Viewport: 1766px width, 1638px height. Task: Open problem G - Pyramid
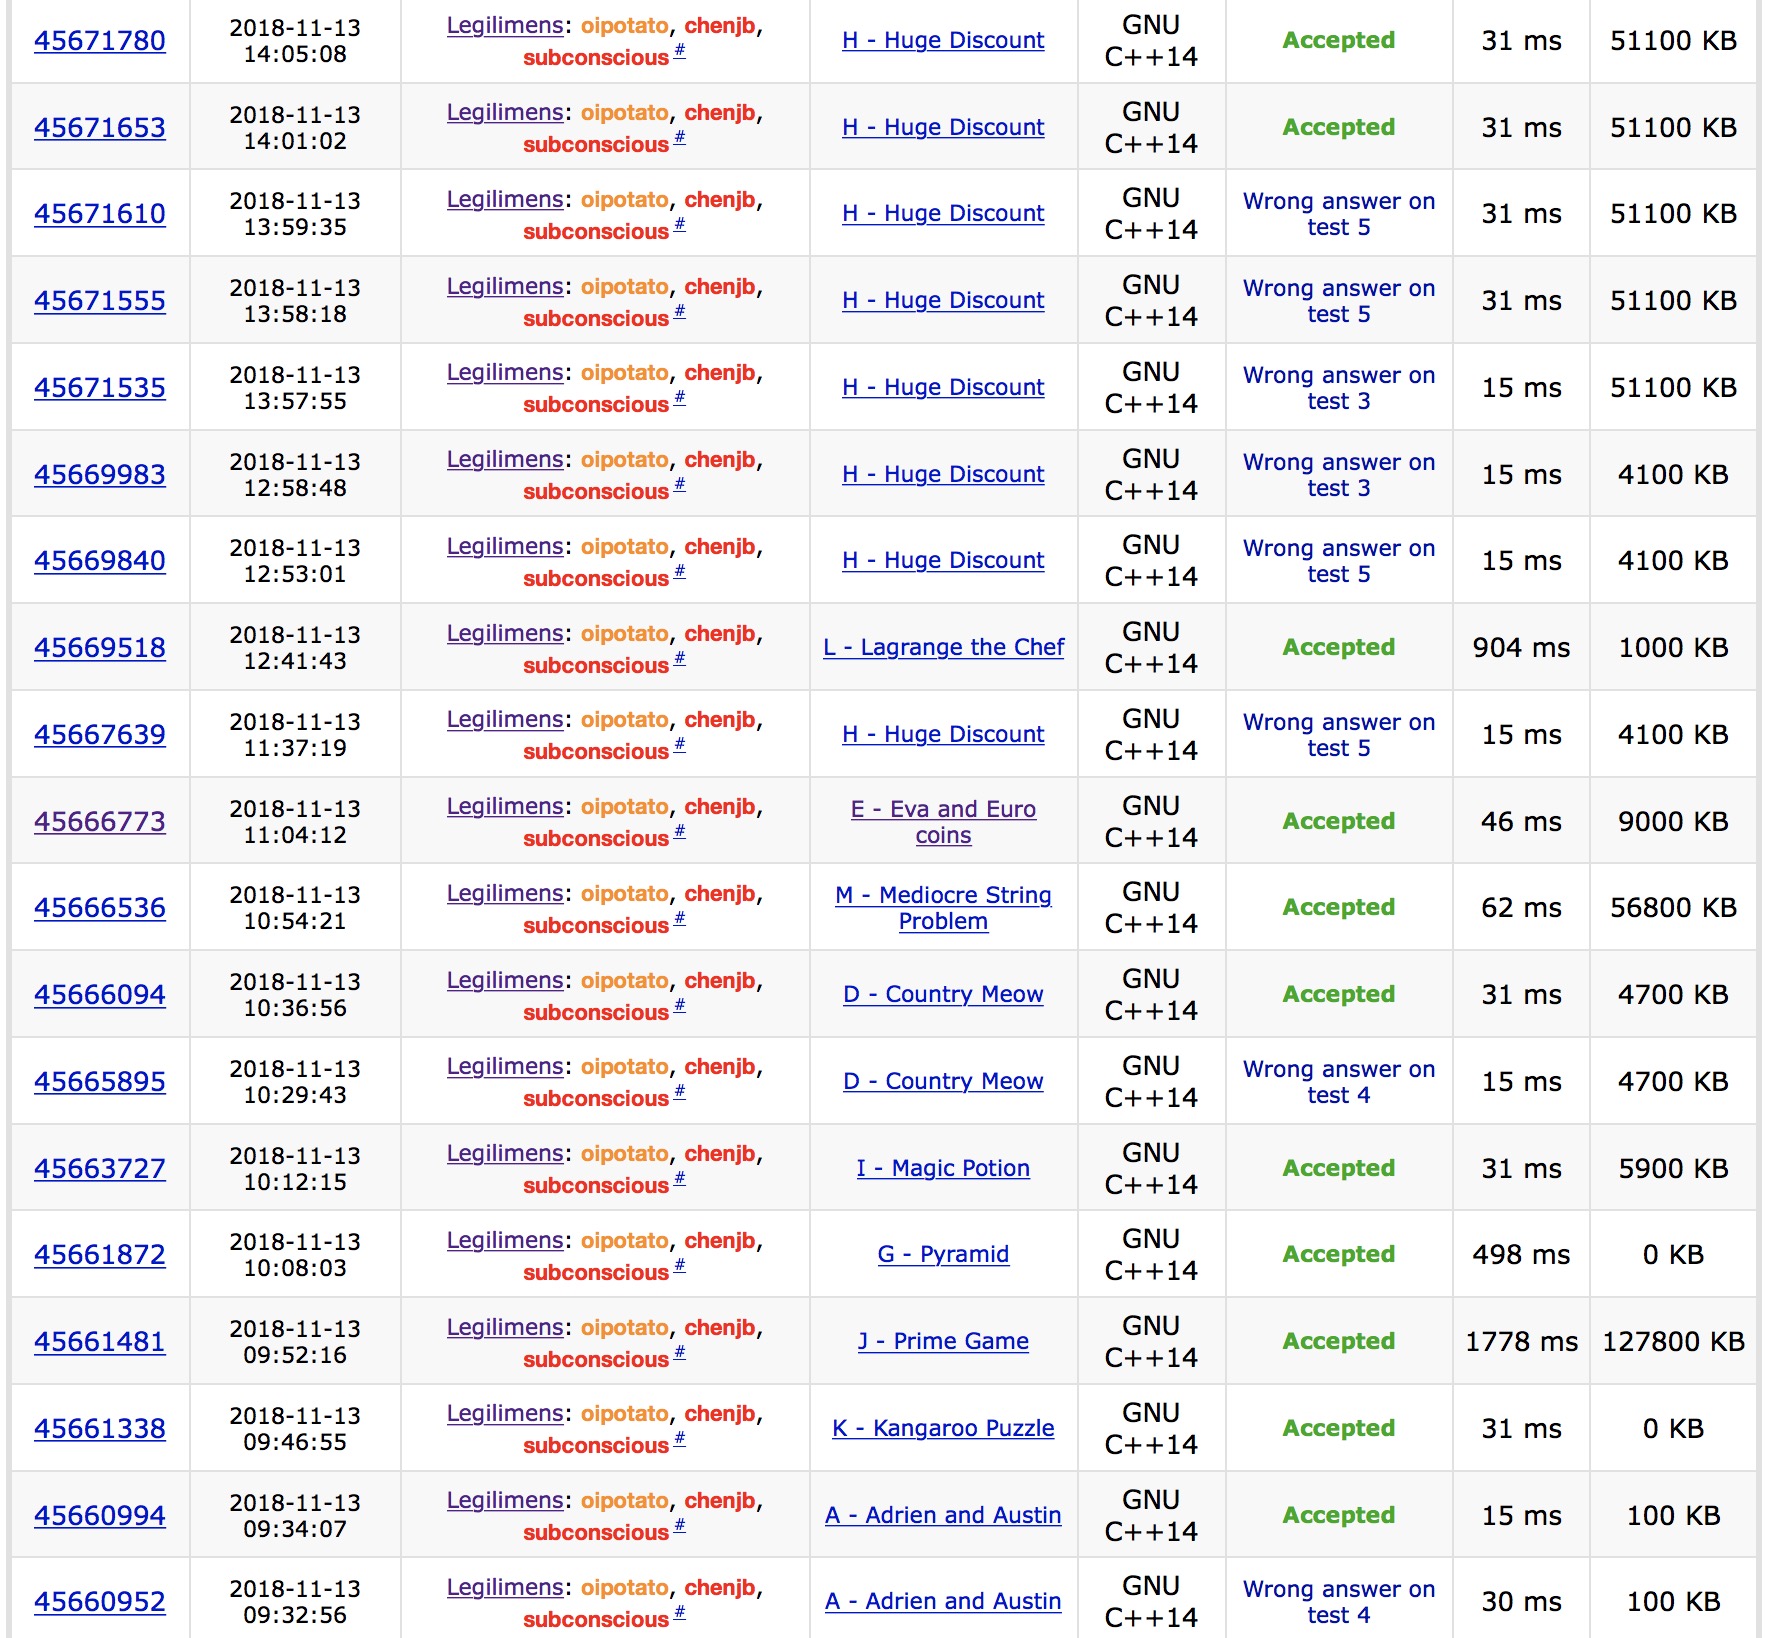click(943, 1254)
